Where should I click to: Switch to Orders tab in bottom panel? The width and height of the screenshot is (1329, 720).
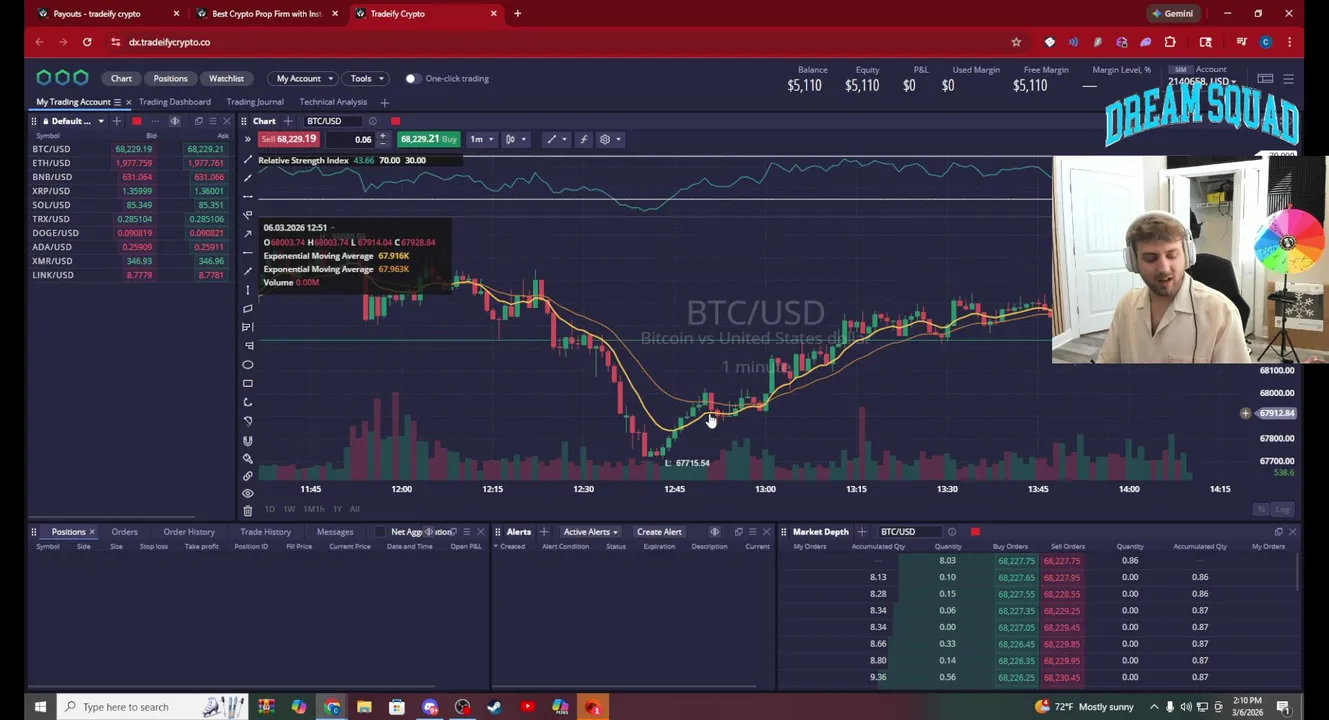[x=124, y=532]
